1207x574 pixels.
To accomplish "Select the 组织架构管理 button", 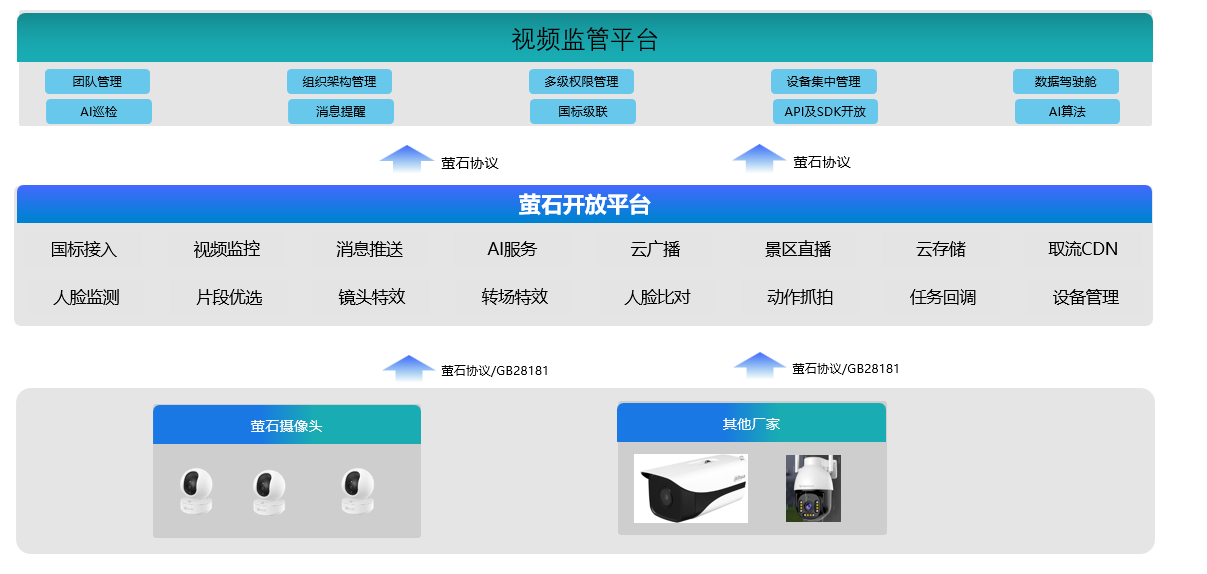I will 339,82.
